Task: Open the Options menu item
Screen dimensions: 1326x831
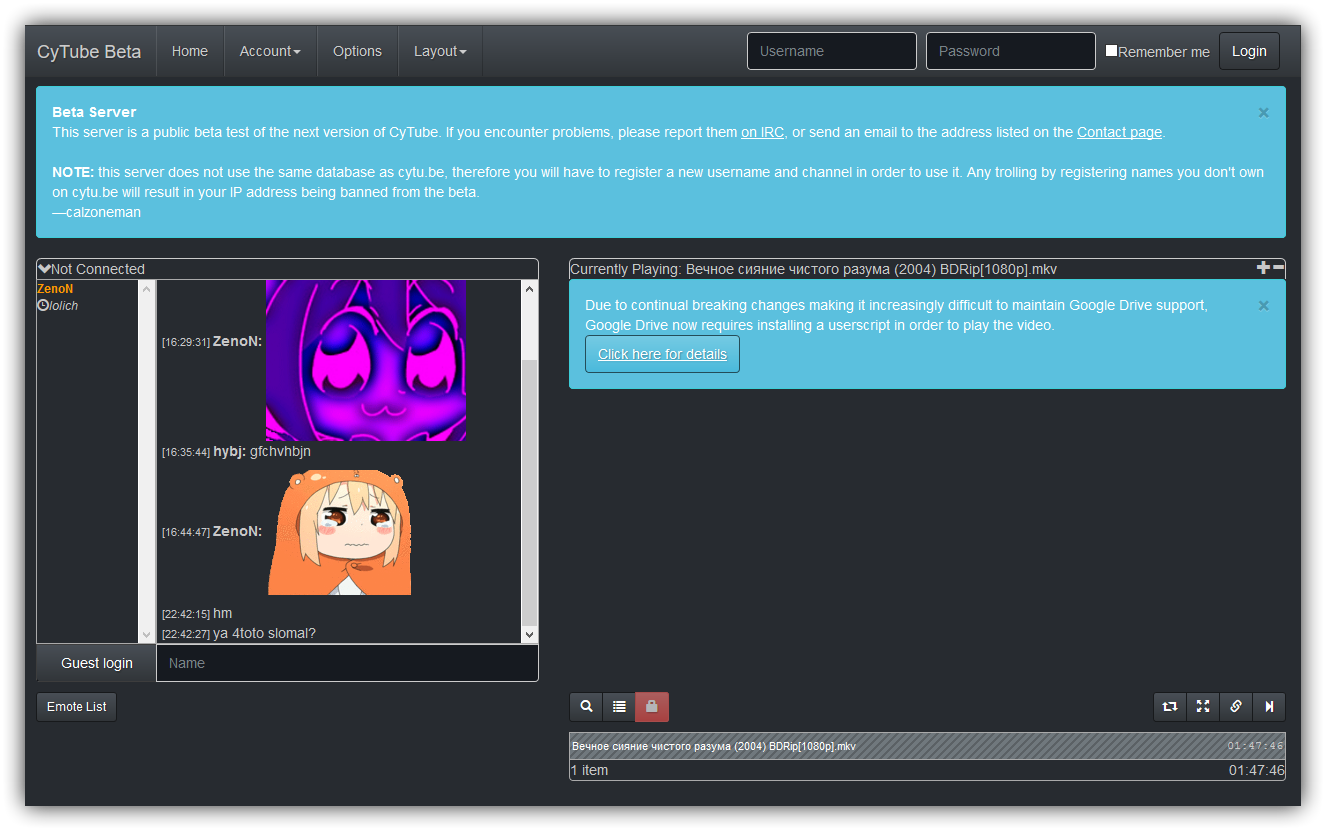Action: coord(357,51)
